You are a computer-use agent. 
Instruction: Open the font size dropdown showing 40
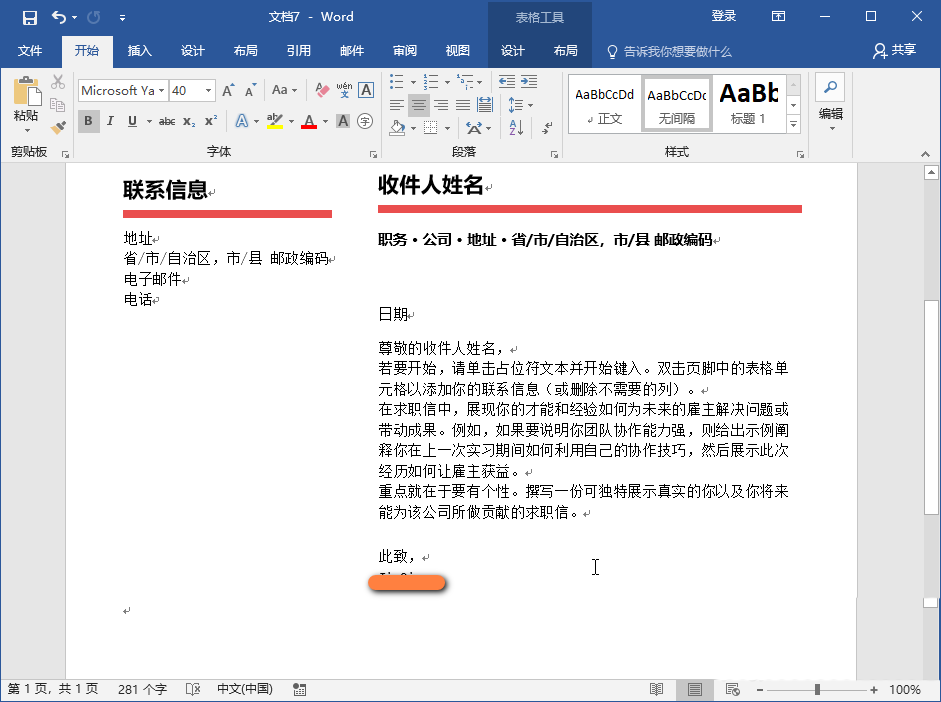209,90
